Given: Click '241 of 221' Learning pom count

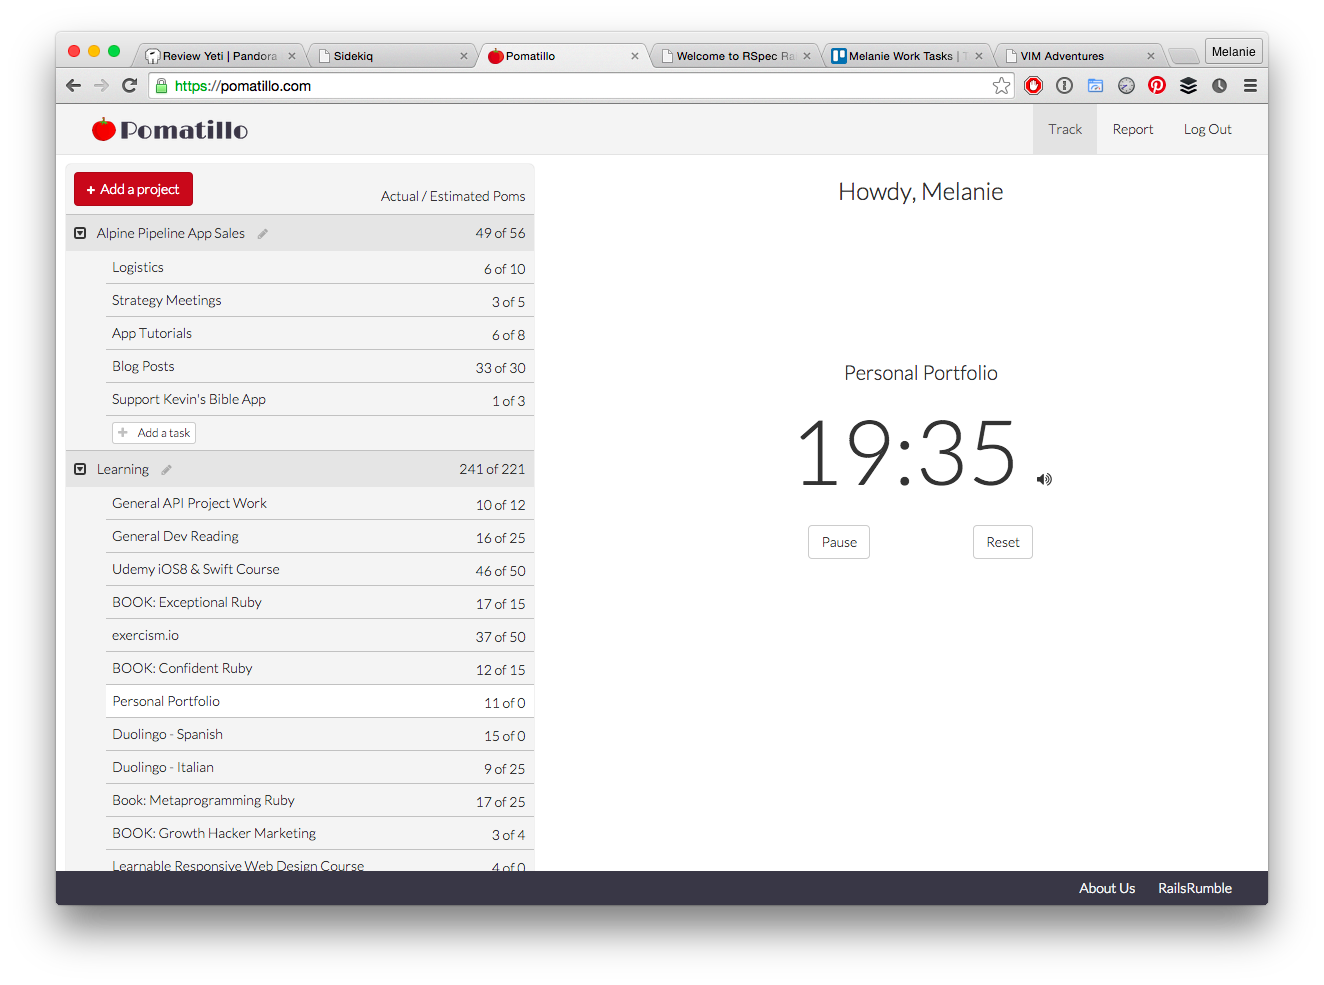Looking at the screenshot, I should (x=492, y=469).
